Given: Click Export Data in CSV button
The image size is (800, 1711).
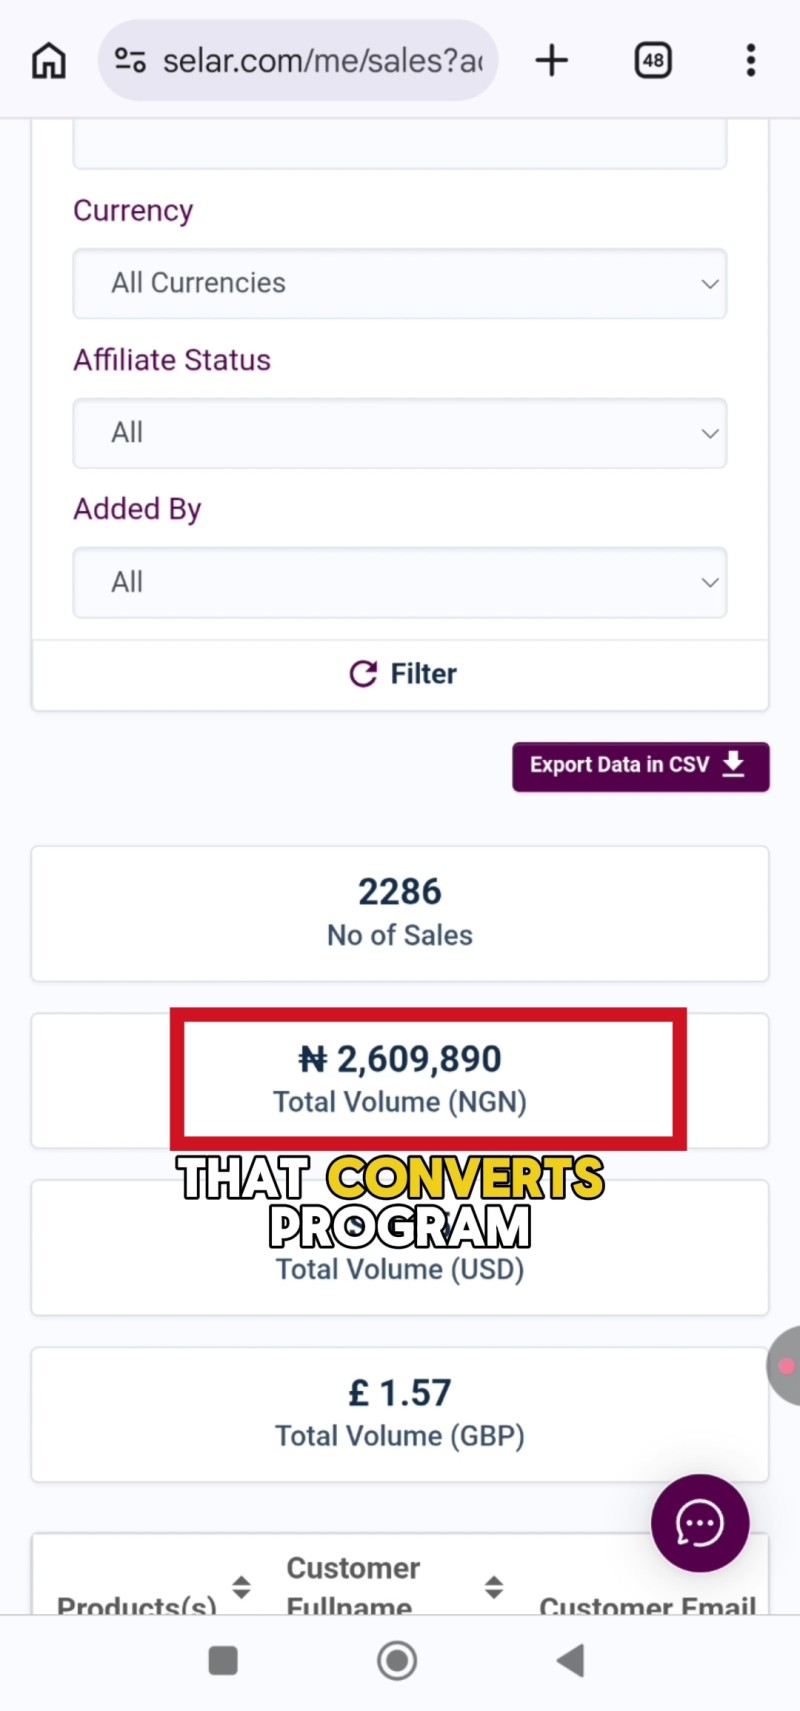Looking at the screenshot, I should (x=641, y=766).
